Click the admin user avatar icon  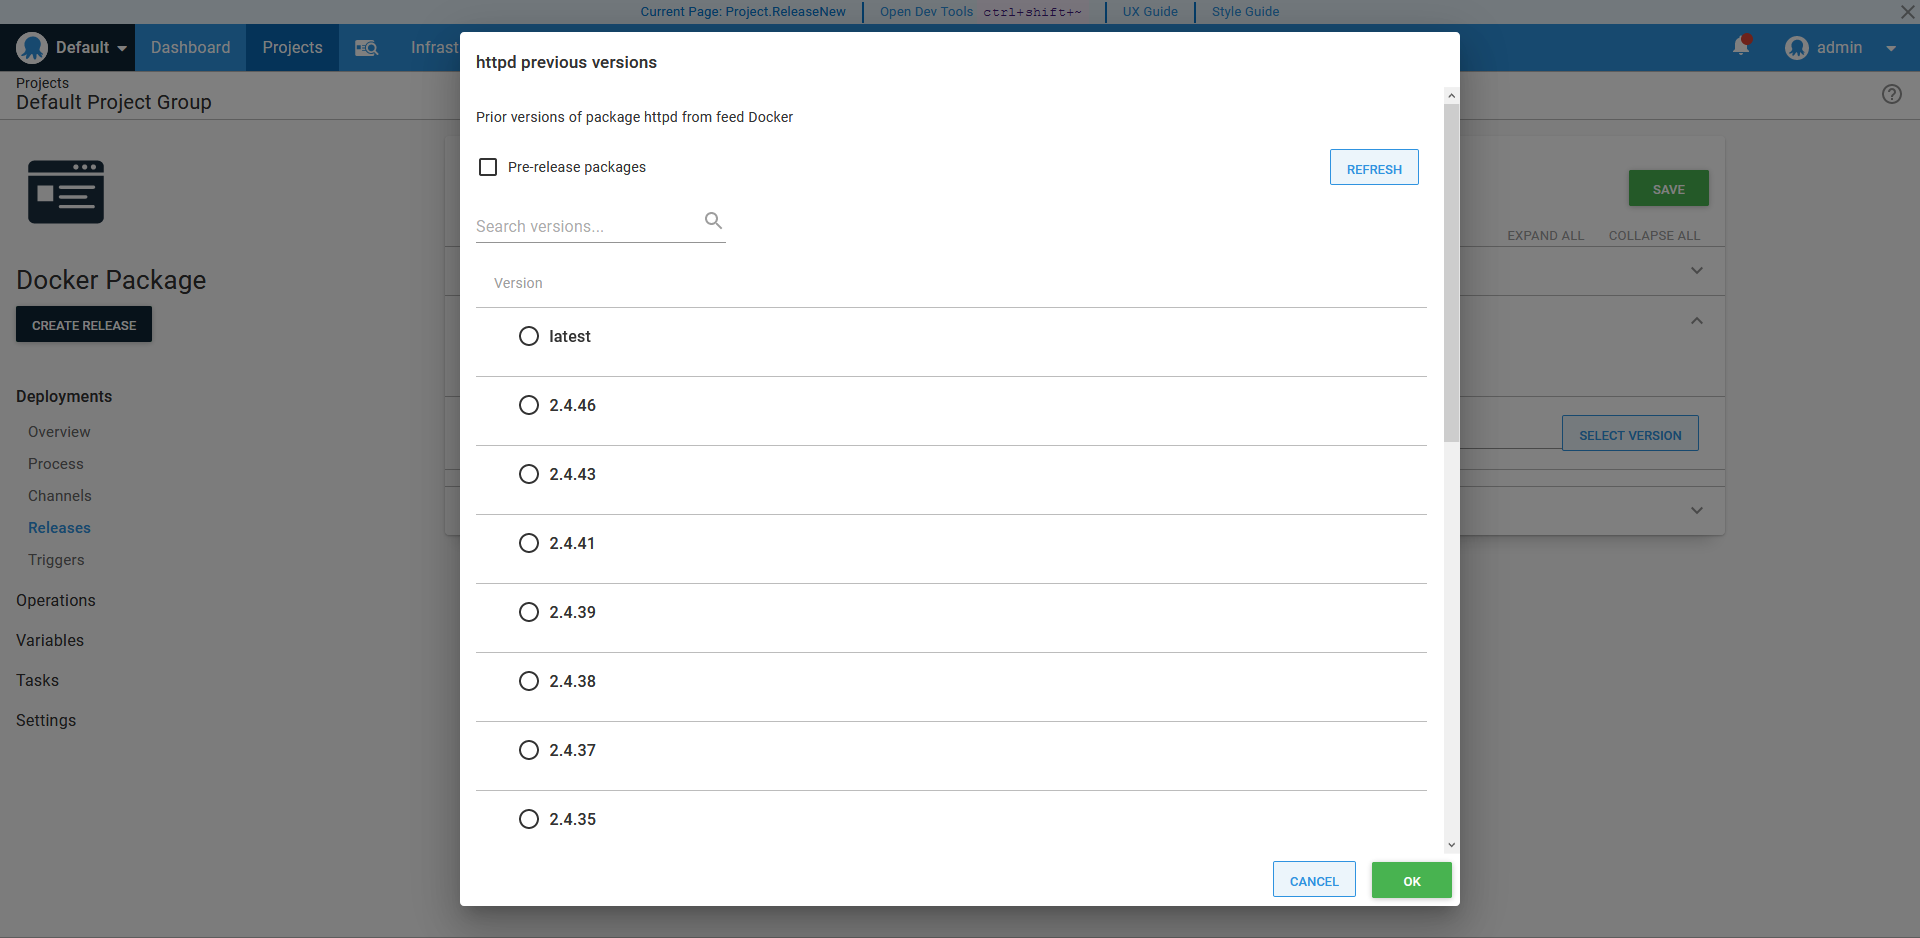(x=1797, y=48)
